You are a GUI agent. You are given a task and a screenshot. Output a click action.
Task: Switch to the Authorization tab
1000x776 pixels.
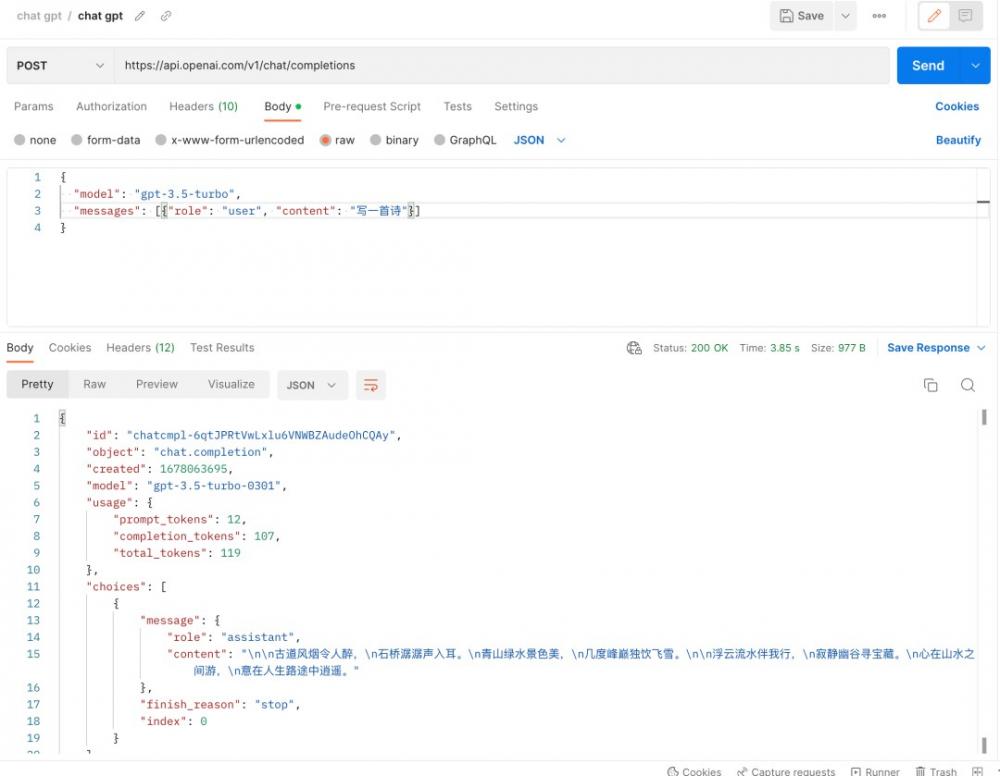[111, 106]
